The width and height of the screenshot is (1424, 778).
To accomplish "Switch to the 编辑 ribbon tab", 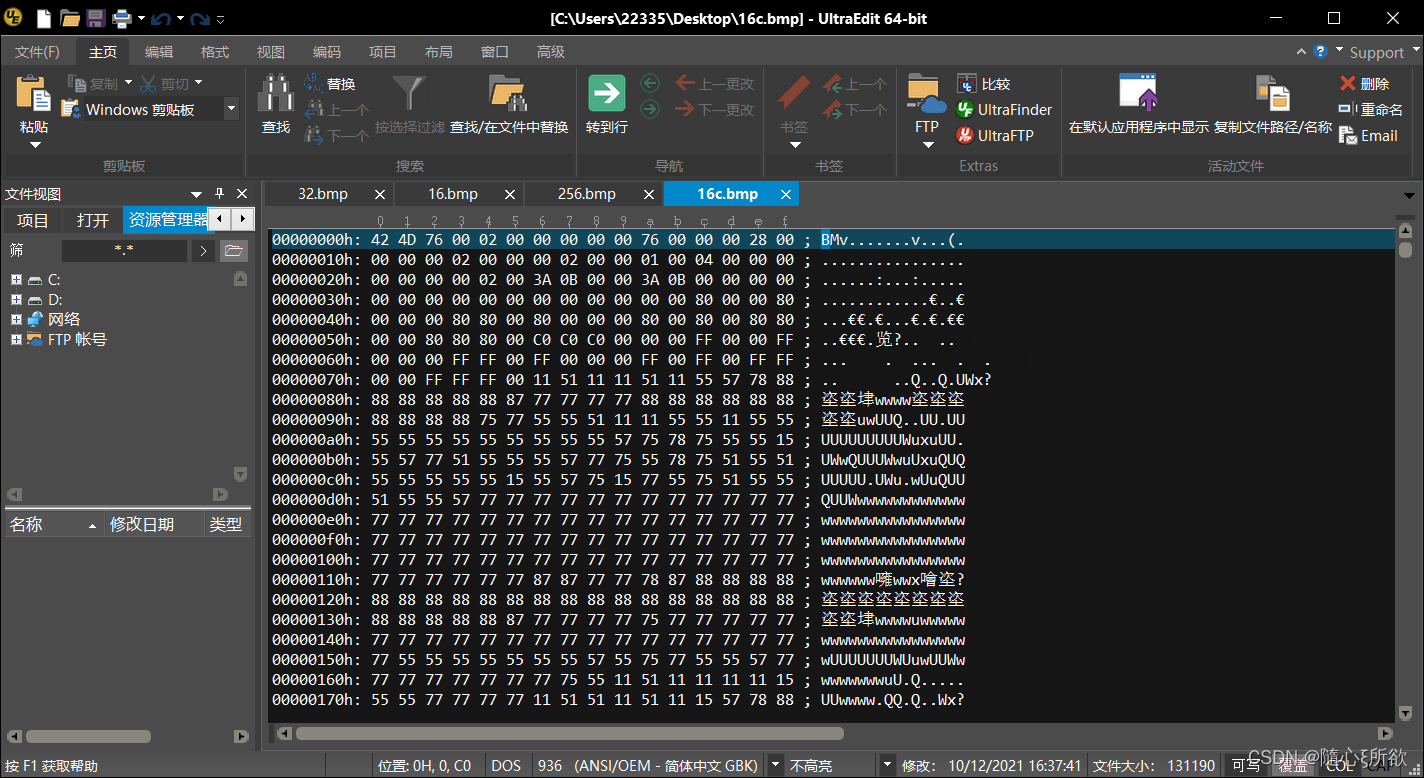I will [x=159, y=52].
